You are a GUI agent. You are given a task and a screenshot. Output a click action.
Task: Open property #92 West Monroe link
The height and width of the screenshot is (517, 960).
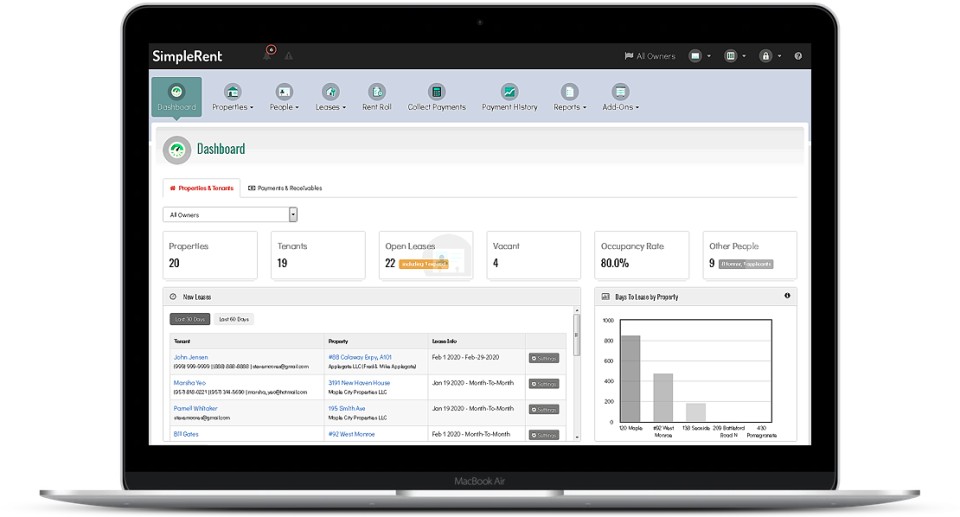point(351,434)
